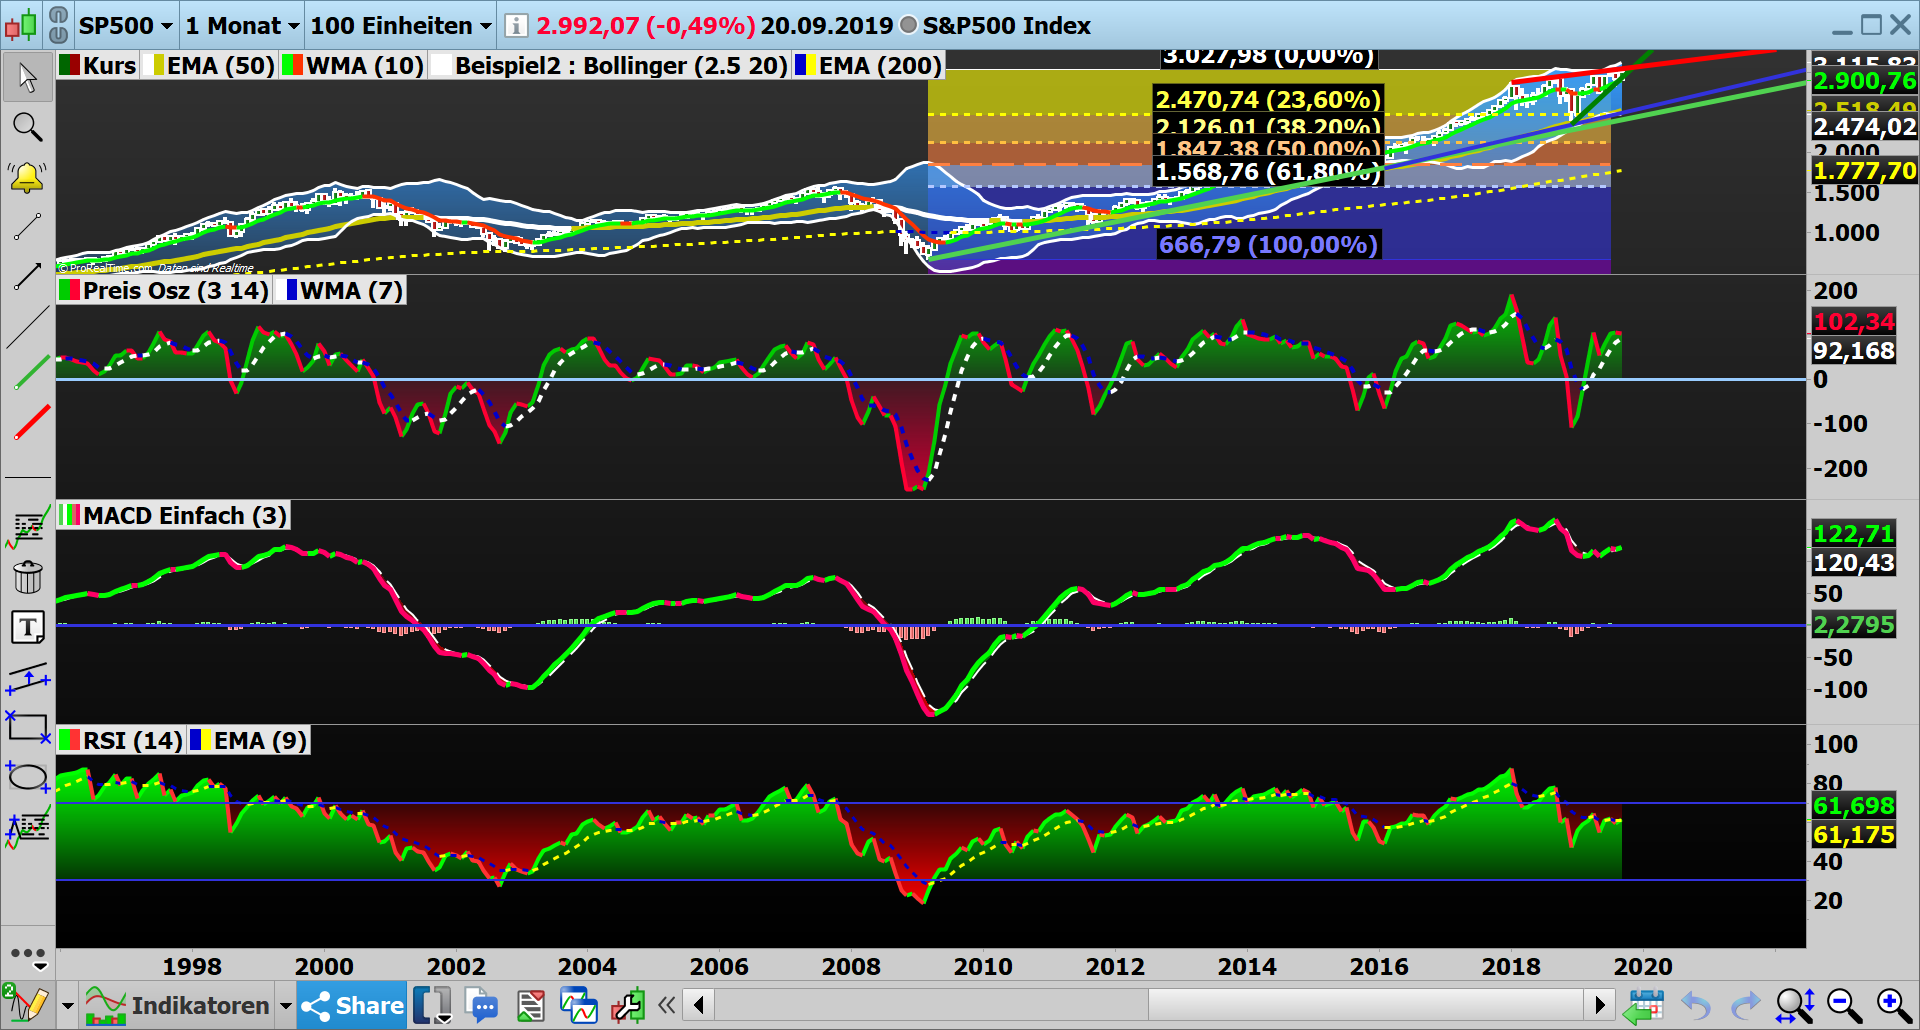Go to date using the calendar icon

pos(1642,1005)
